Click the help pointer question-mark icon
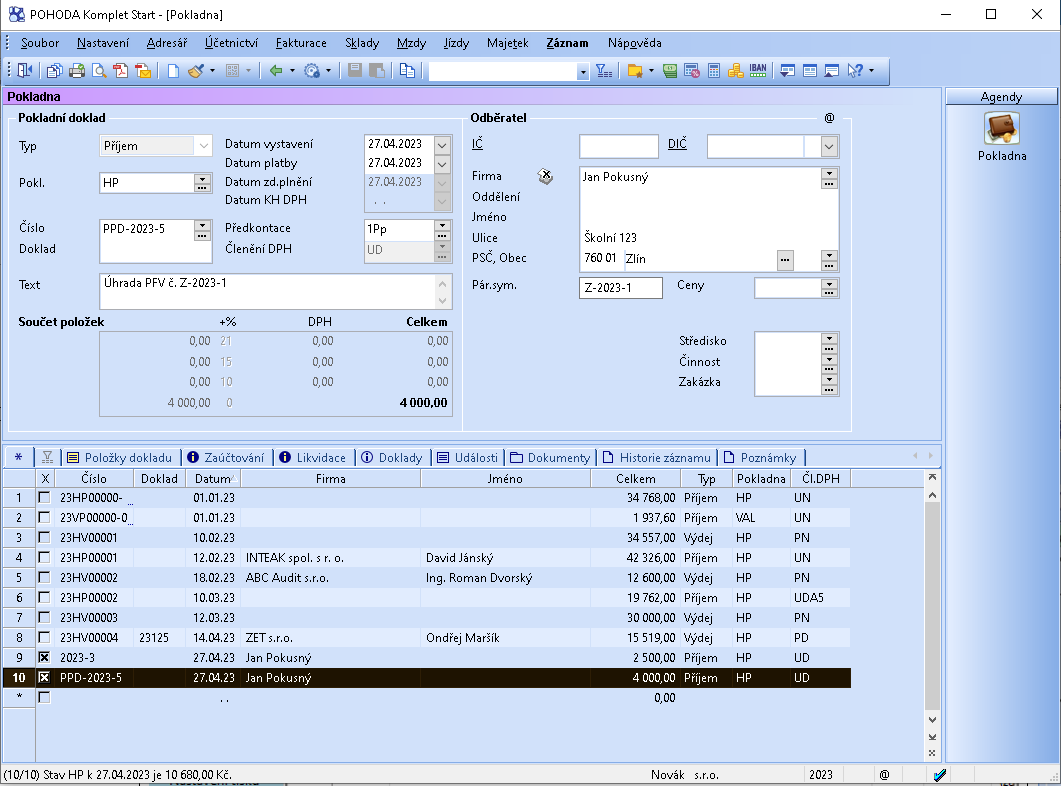This screenshot has width=1061, height=786. coord(855,70)
